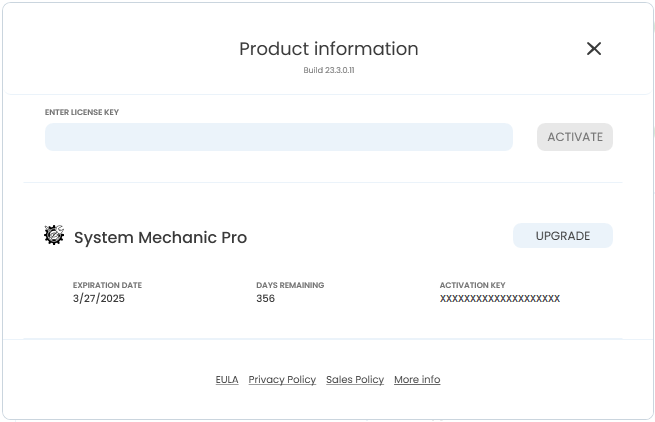The height and width of the screenshot is (422, 655).
Task: Click the Enter License Key field
Action: 279,137
